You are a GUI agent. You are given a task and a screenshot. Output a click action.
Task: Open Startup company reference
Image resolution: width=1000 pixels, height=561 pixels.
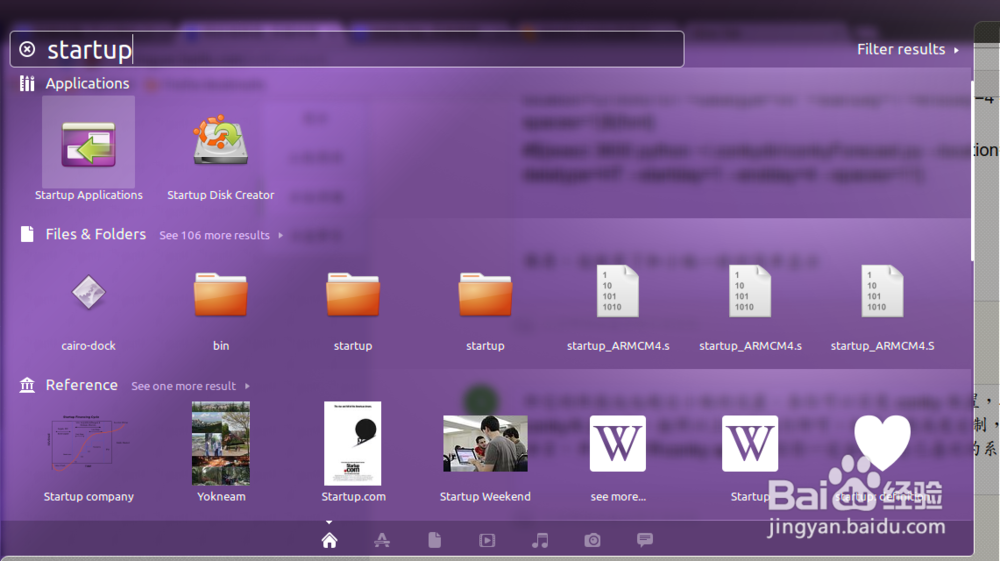89,456
